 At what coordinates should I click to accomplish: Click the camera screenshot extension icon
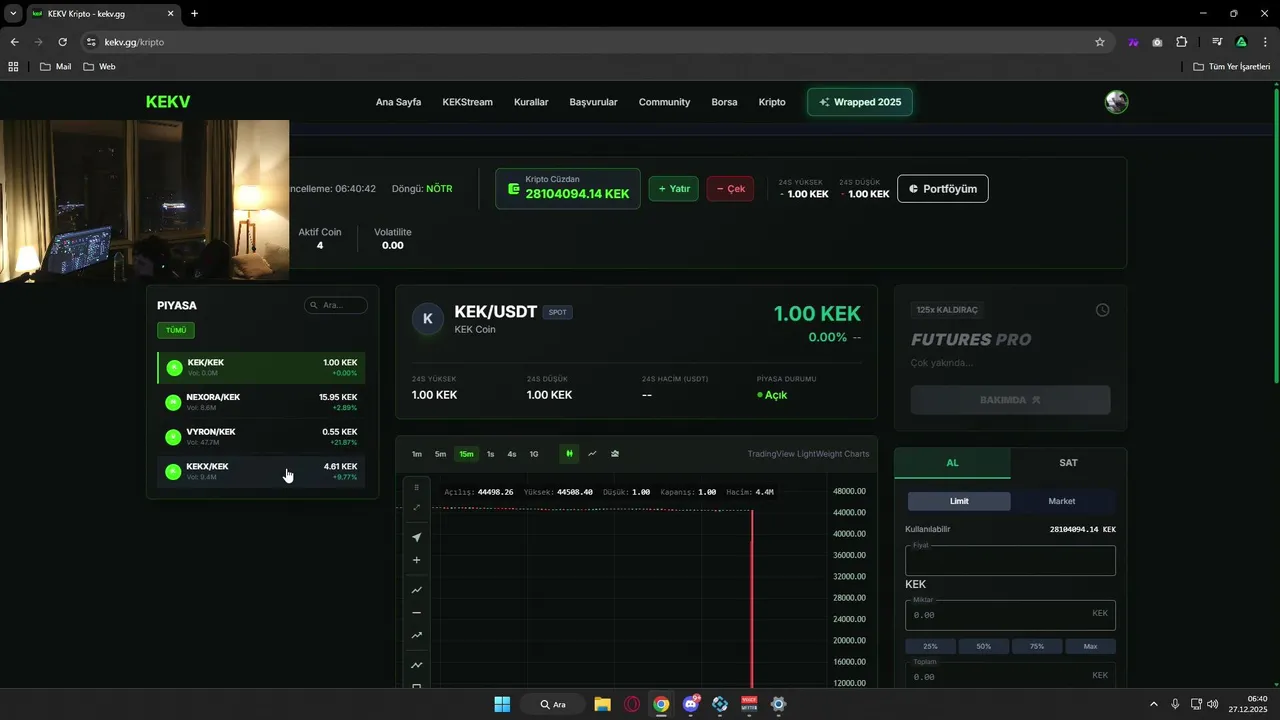pos(1157,42)
